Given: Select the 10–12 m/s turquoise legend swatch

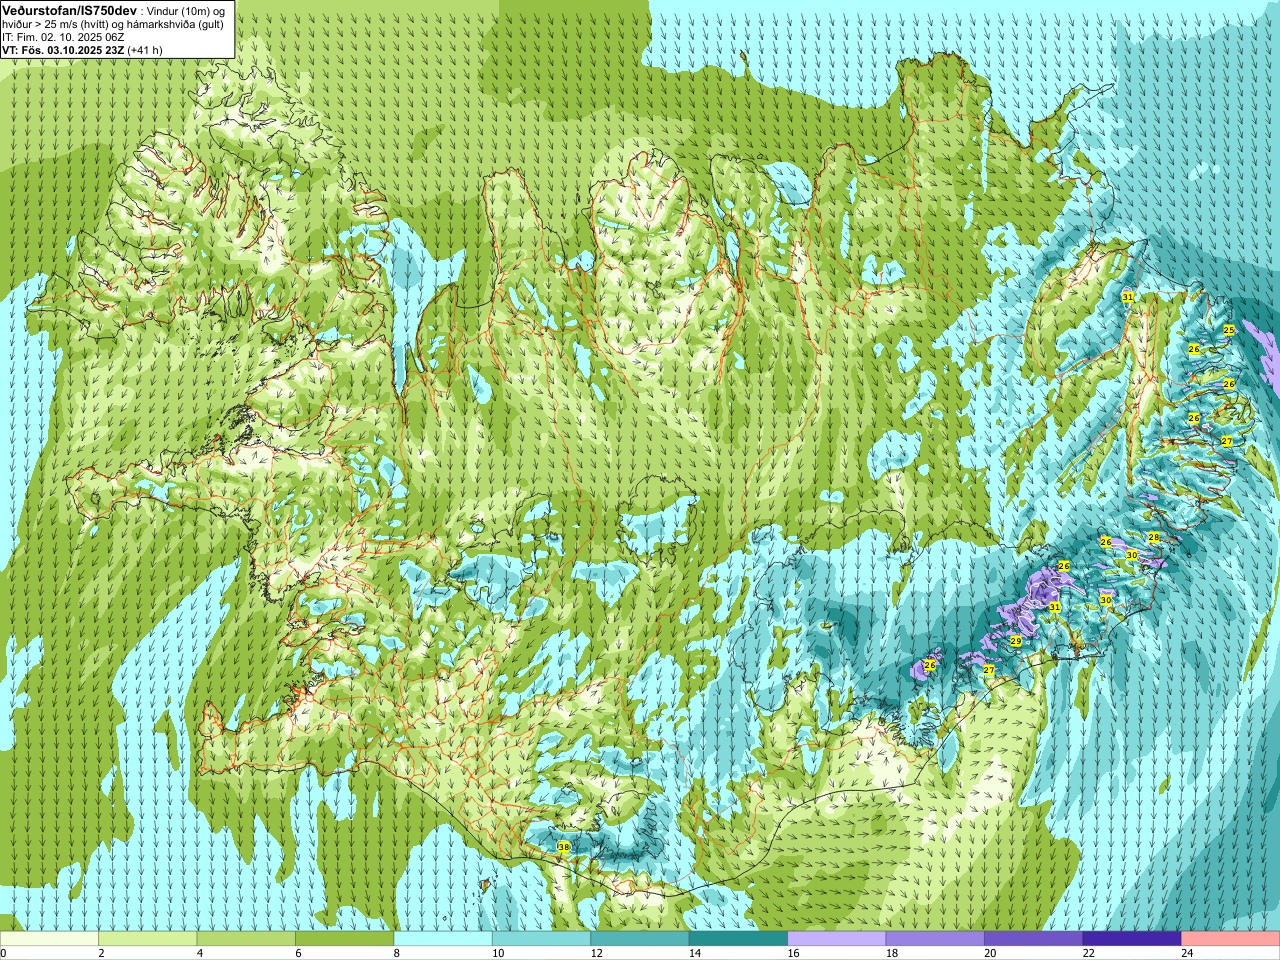Looking at the screenshot, I should click(542, 939).
